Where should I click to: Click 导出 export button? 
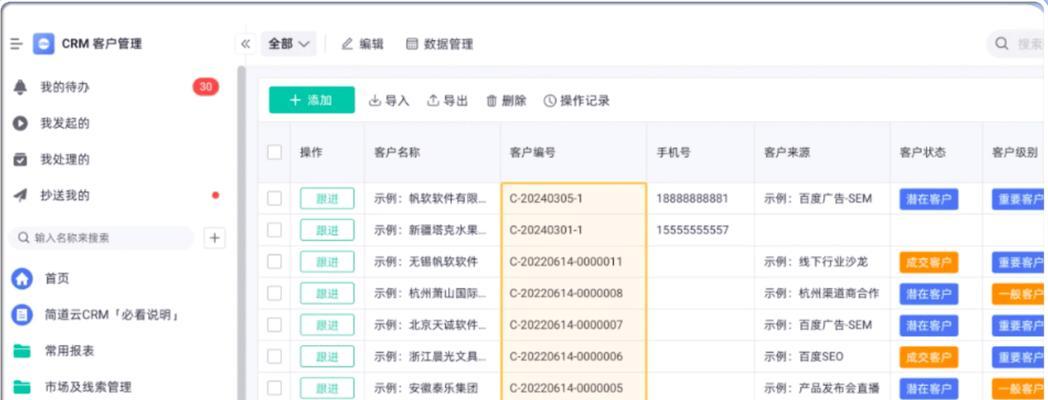pyautogui.click(x=447, y=101)
